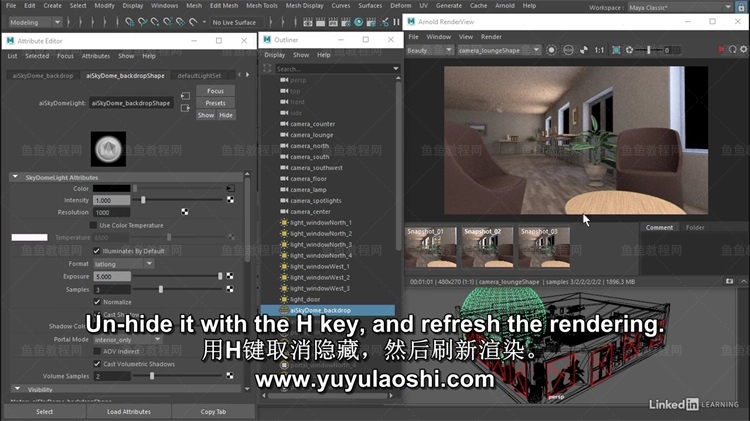
Task: Click the Load Attributes button
Action: coord(129,411)
